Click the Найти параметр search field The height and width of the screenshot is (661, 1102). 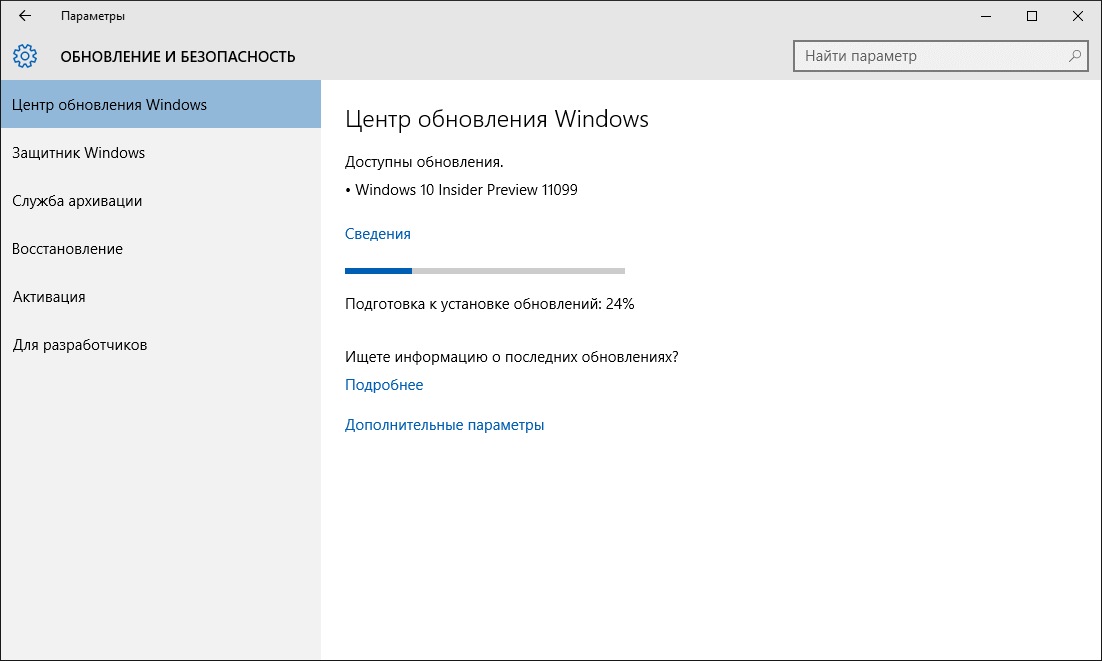click(930, 56)
